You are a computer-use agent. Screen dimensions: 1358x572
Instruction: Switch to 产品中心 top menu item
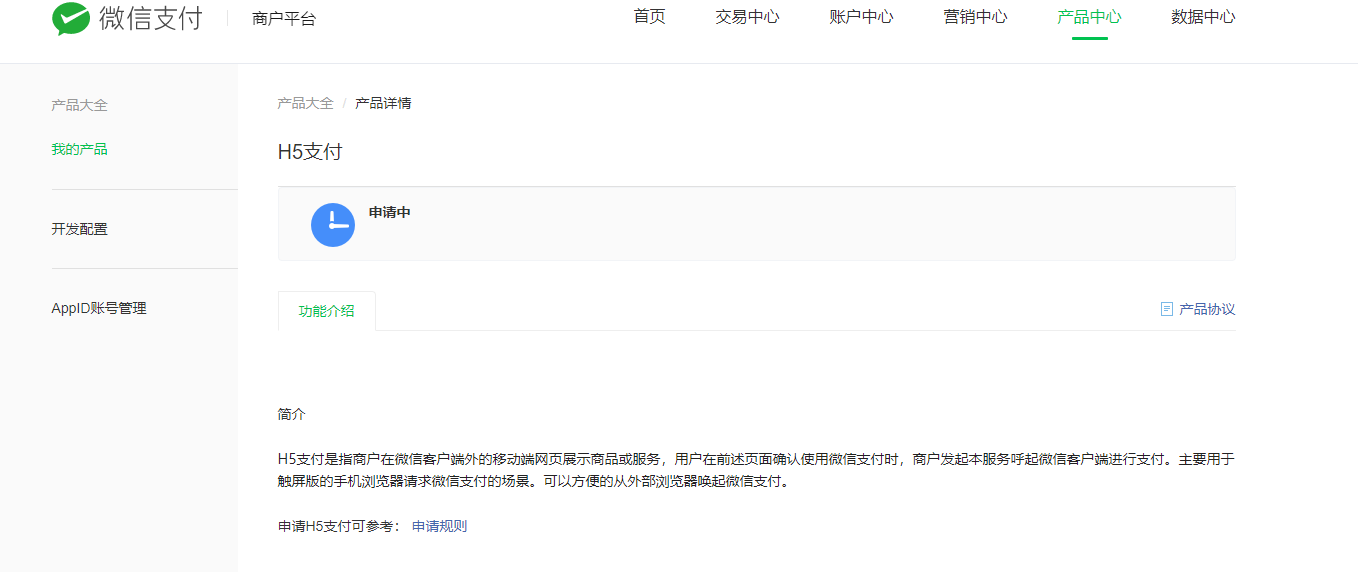pyautogui.click(x=1089, y=17)
